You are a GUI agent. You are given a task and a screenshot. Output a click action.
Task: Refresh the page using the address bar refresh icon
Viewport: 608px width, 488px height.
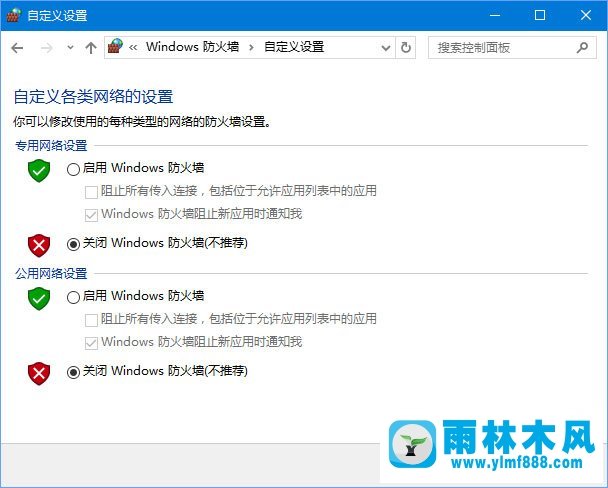pos(405,47)
